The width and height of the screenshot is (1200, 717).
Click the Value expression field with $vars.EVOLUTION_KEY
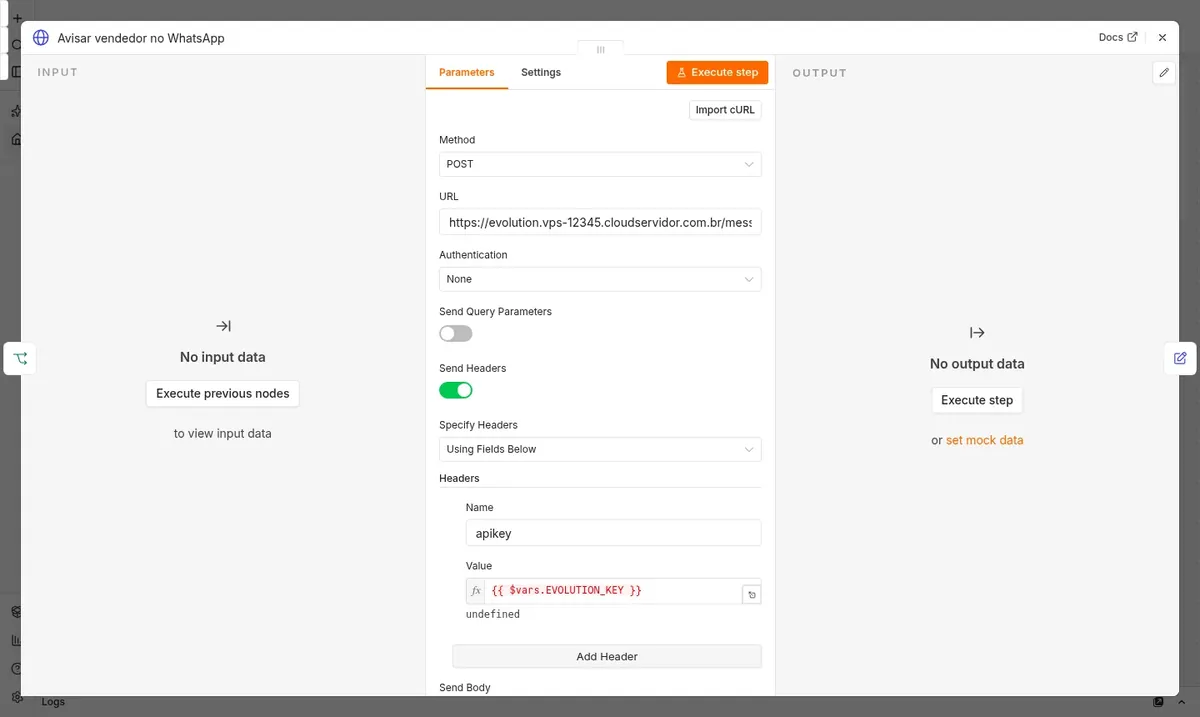[612, 591]
